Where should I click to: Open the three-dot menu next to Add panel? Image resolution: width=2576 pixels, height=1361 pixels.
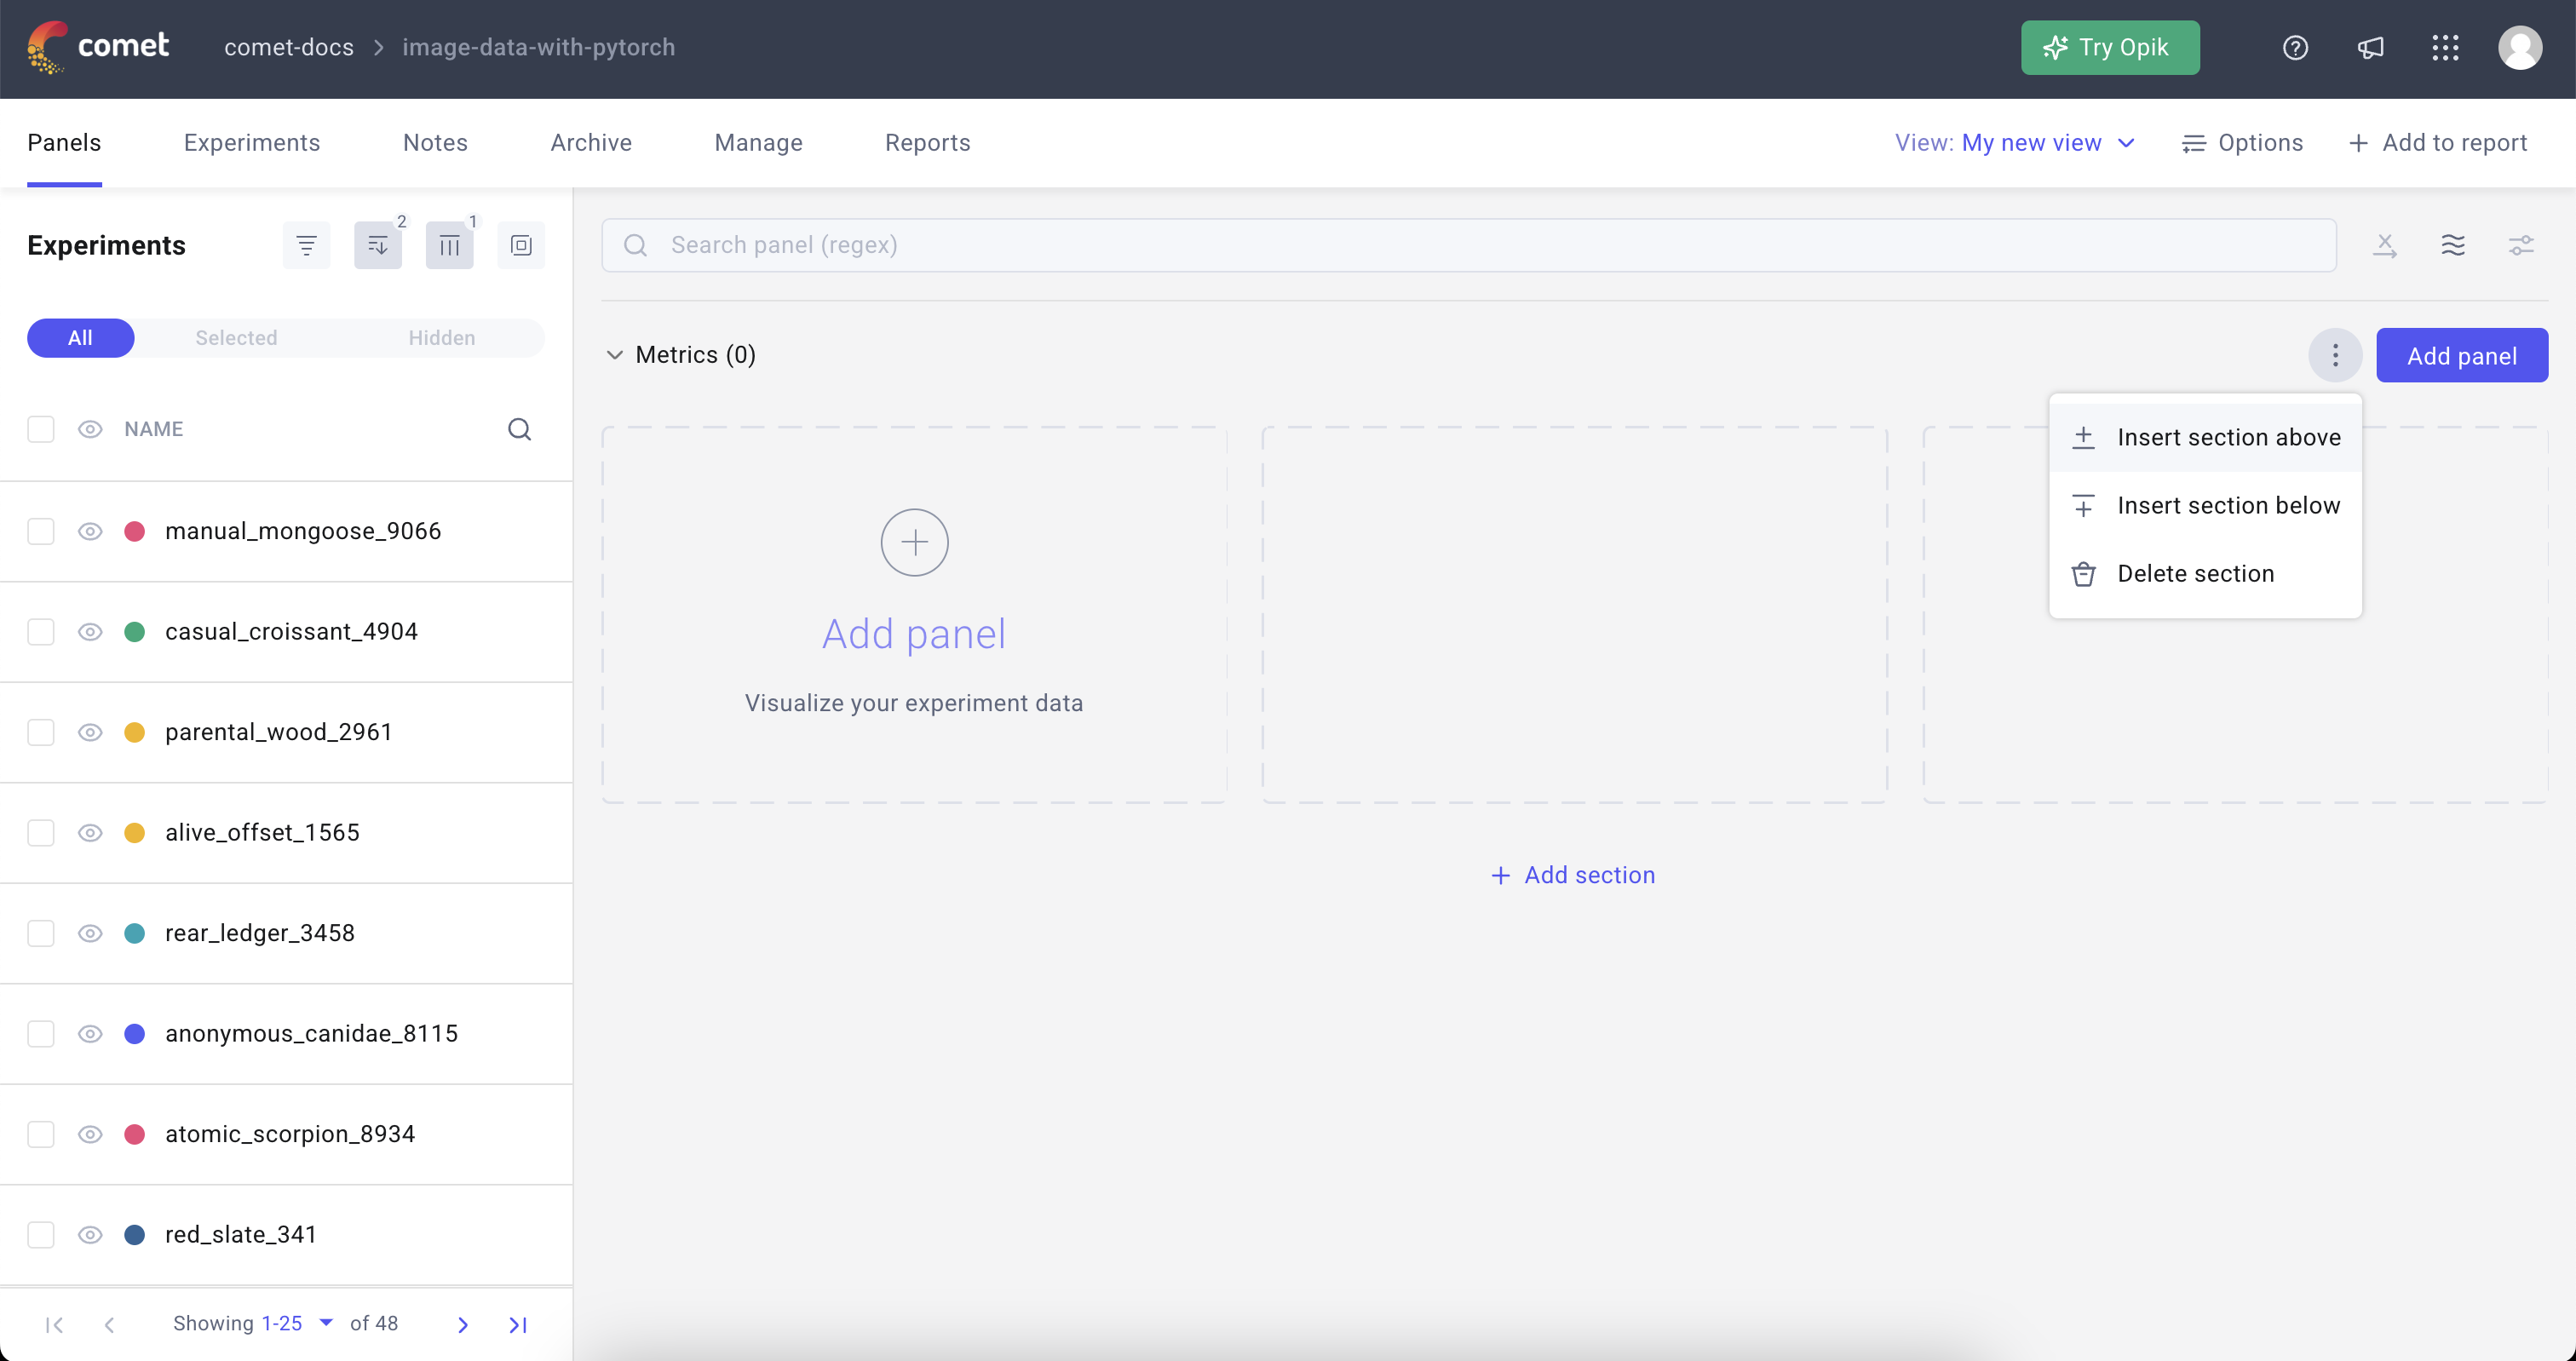click(x=2335, y=355)
